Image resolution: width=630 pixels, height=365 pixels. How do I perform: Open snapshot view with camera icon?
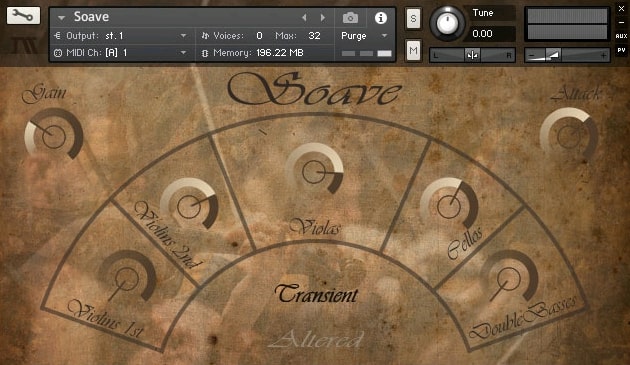click(350, 18)
